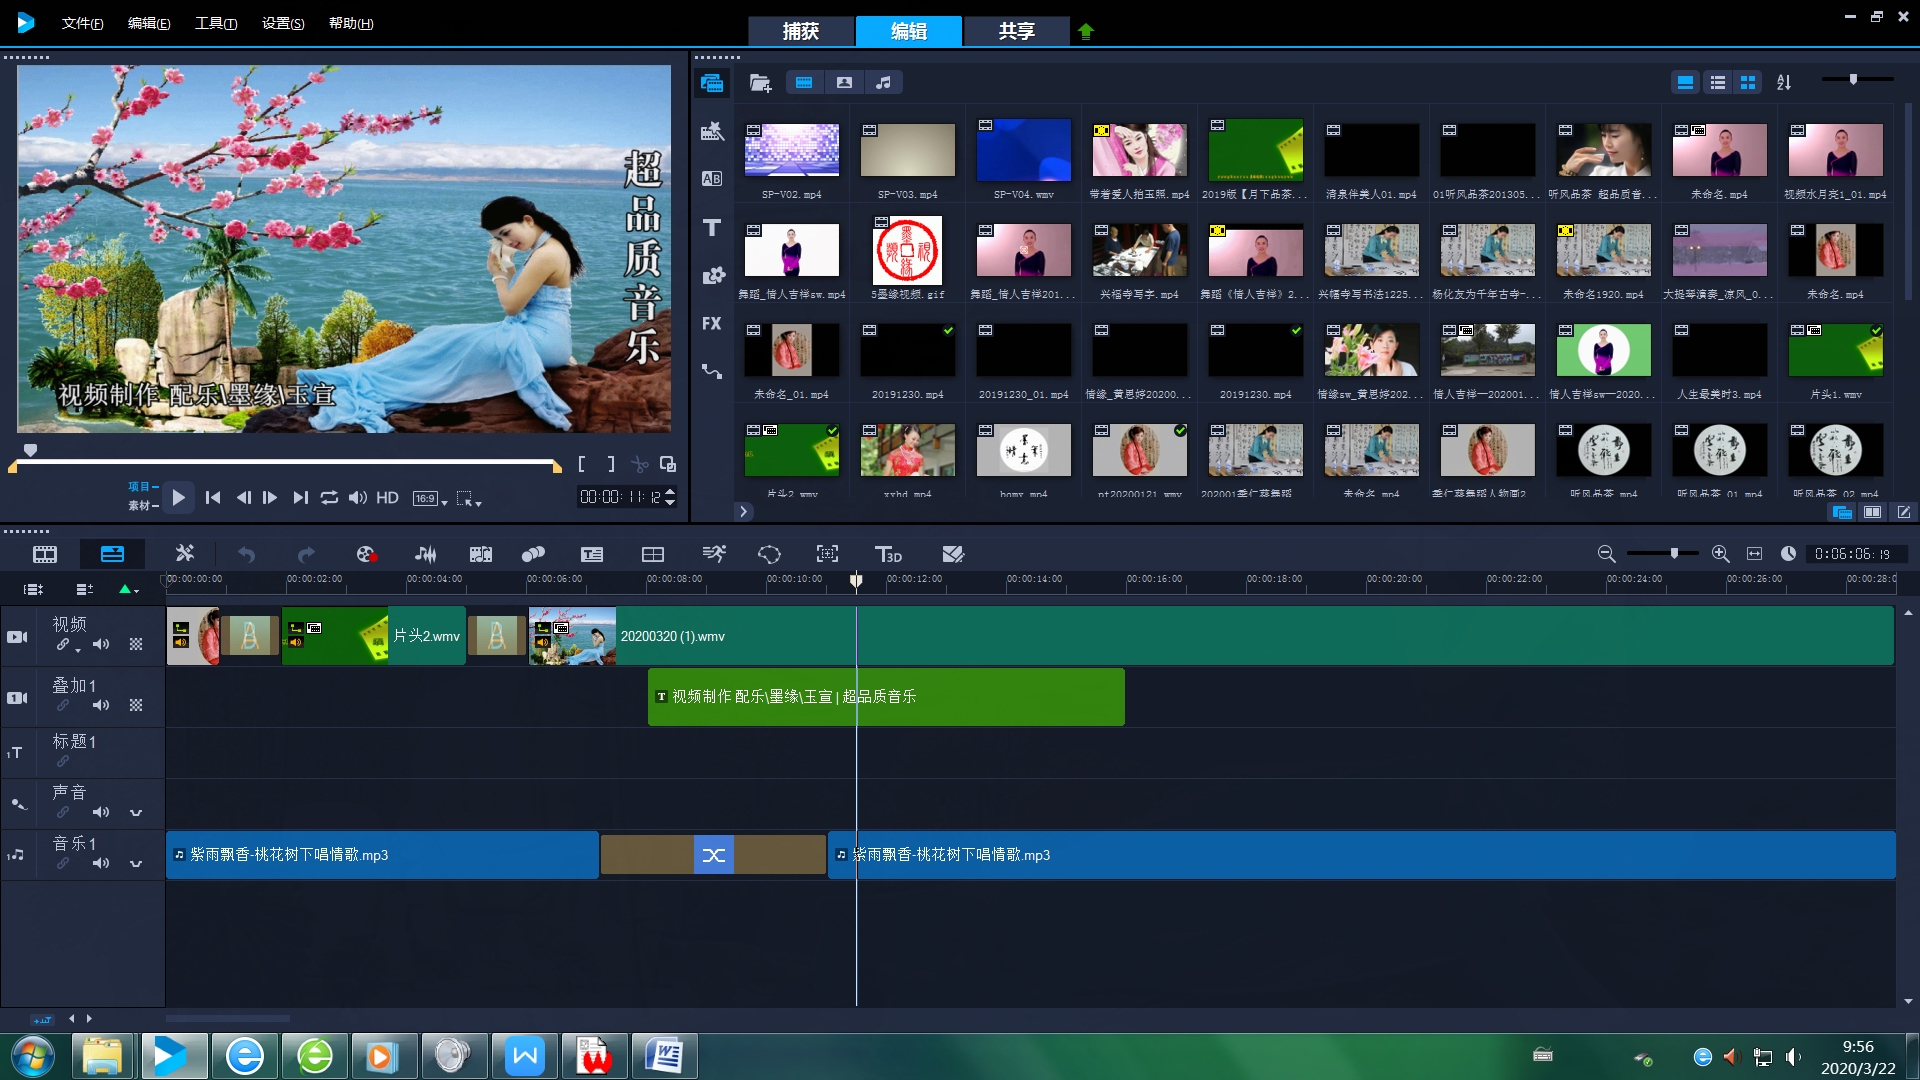Open the 16:9 aspect ratio dropdown
This screenshot has height=1080, width=1920.
tap(430, 498)
